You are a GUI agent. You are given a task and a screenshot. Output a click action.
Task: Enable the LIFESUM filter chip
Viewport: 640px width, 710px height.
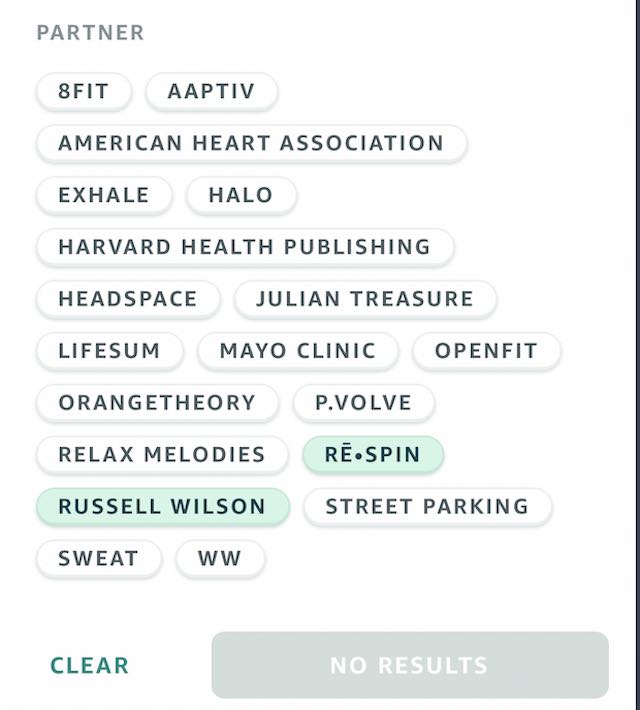[x=109, y=351]
